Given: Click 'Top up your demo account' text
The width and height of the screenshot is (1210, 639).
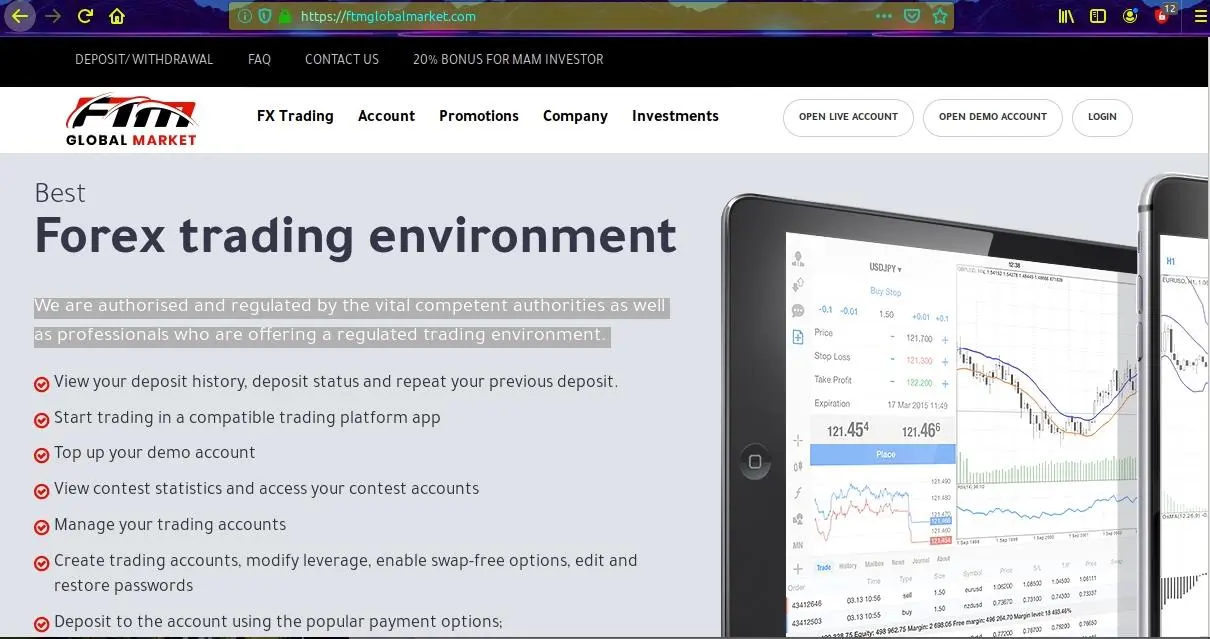Looking at the screenshot, I should tap(155, 453).
